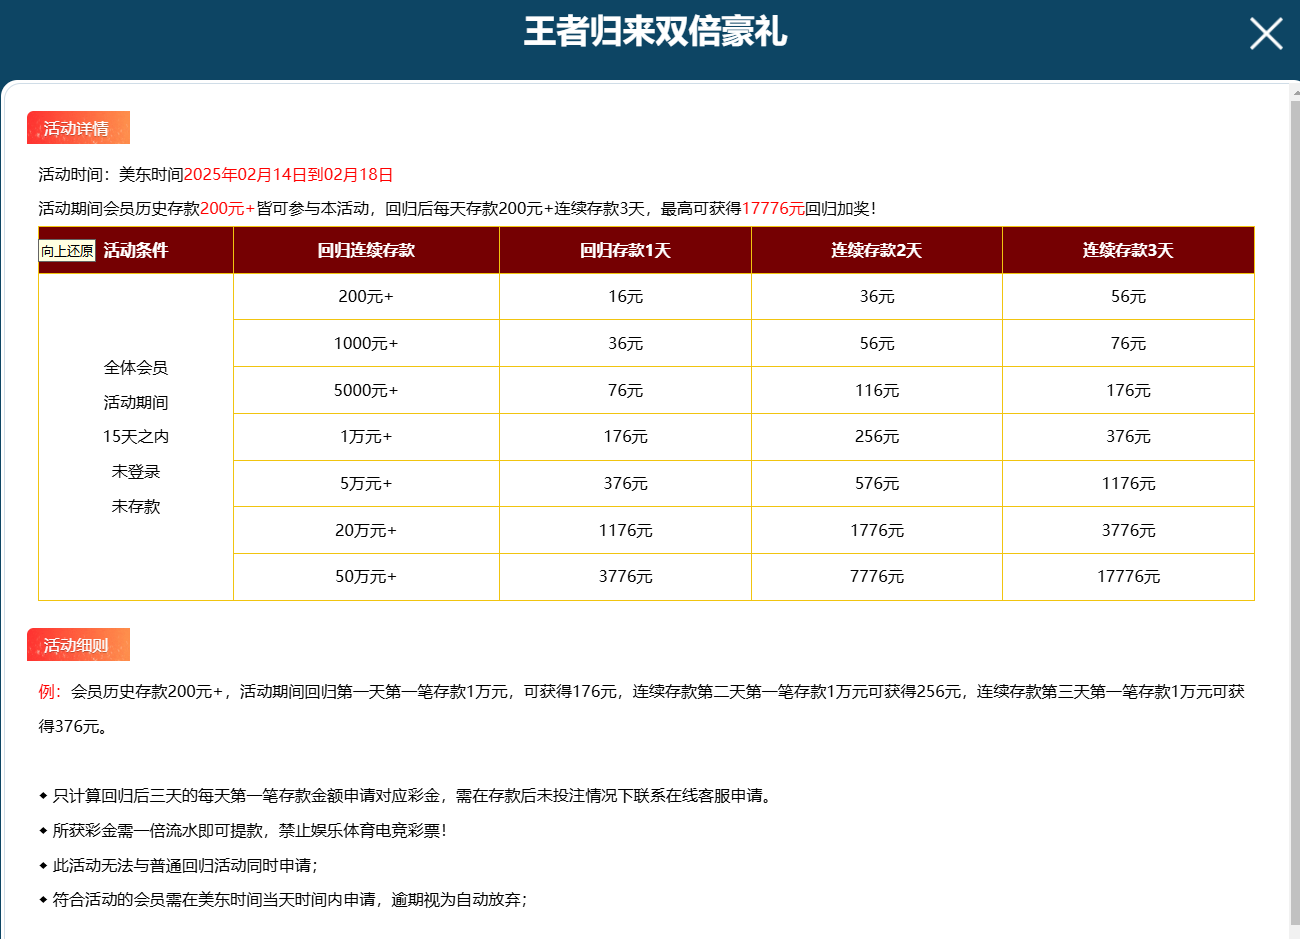The width and height of the screenshot is (1300, 939).
Task: Click the 36元 cell in 1000元+ row
Action: [x=625, y=343]
